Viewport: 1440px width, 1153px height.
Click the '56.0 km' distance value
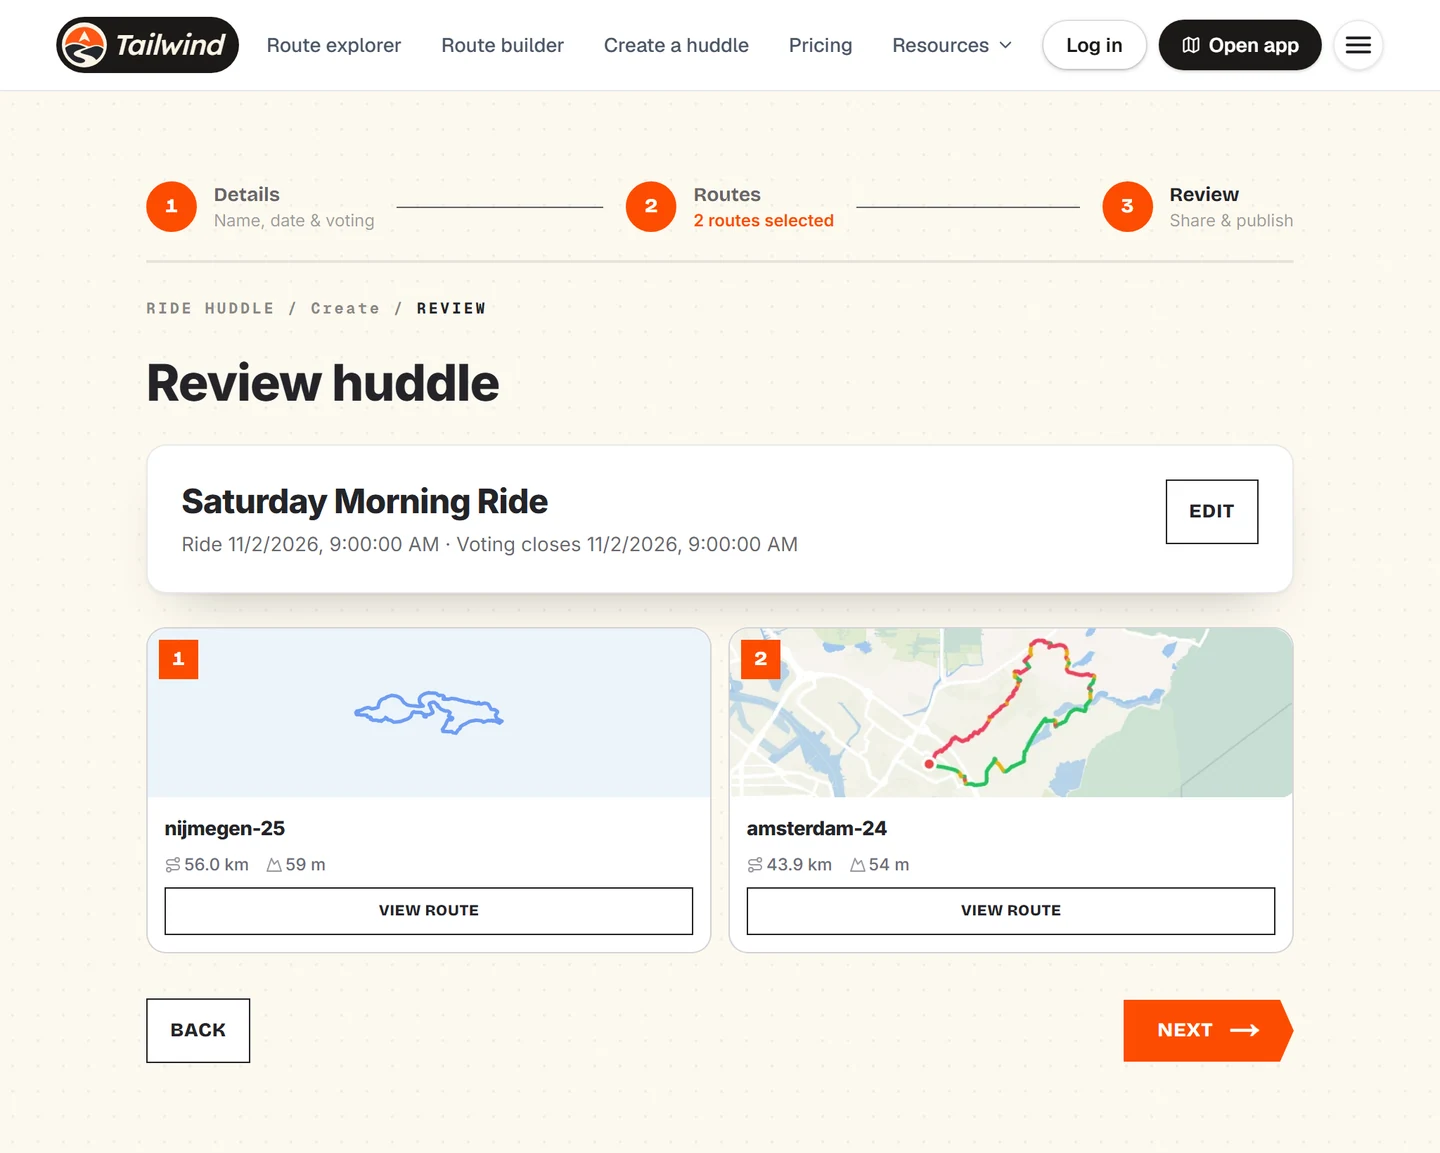point(216,865)
